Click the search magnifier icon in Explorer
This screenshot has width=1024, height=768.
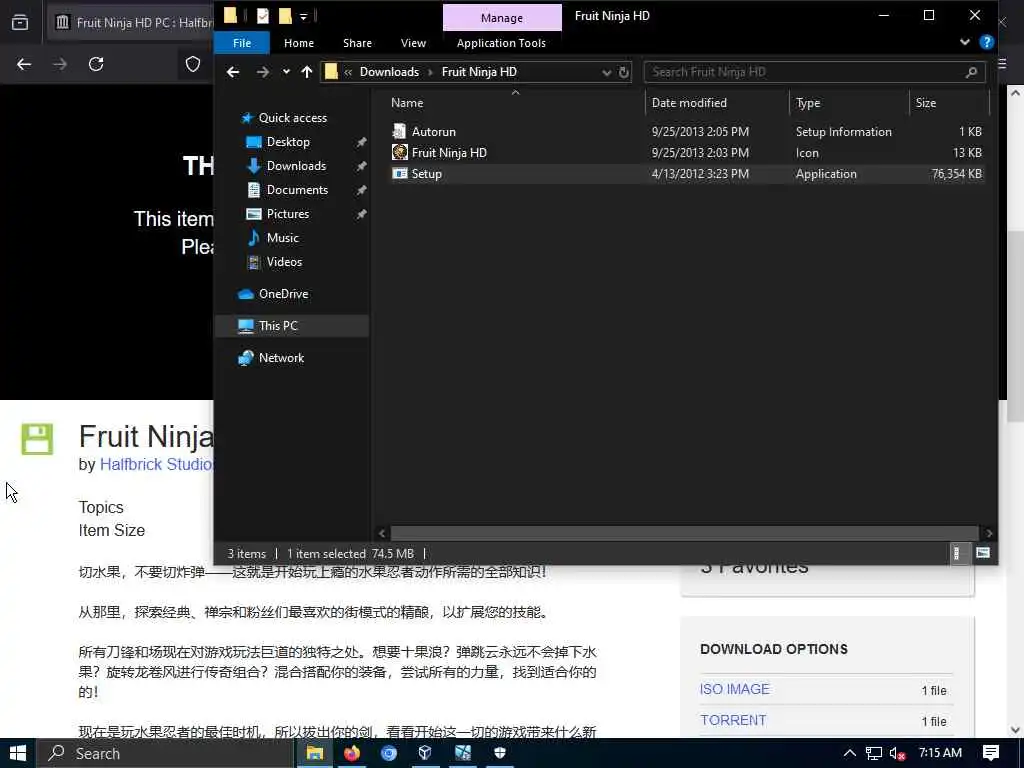pos(971,72)
